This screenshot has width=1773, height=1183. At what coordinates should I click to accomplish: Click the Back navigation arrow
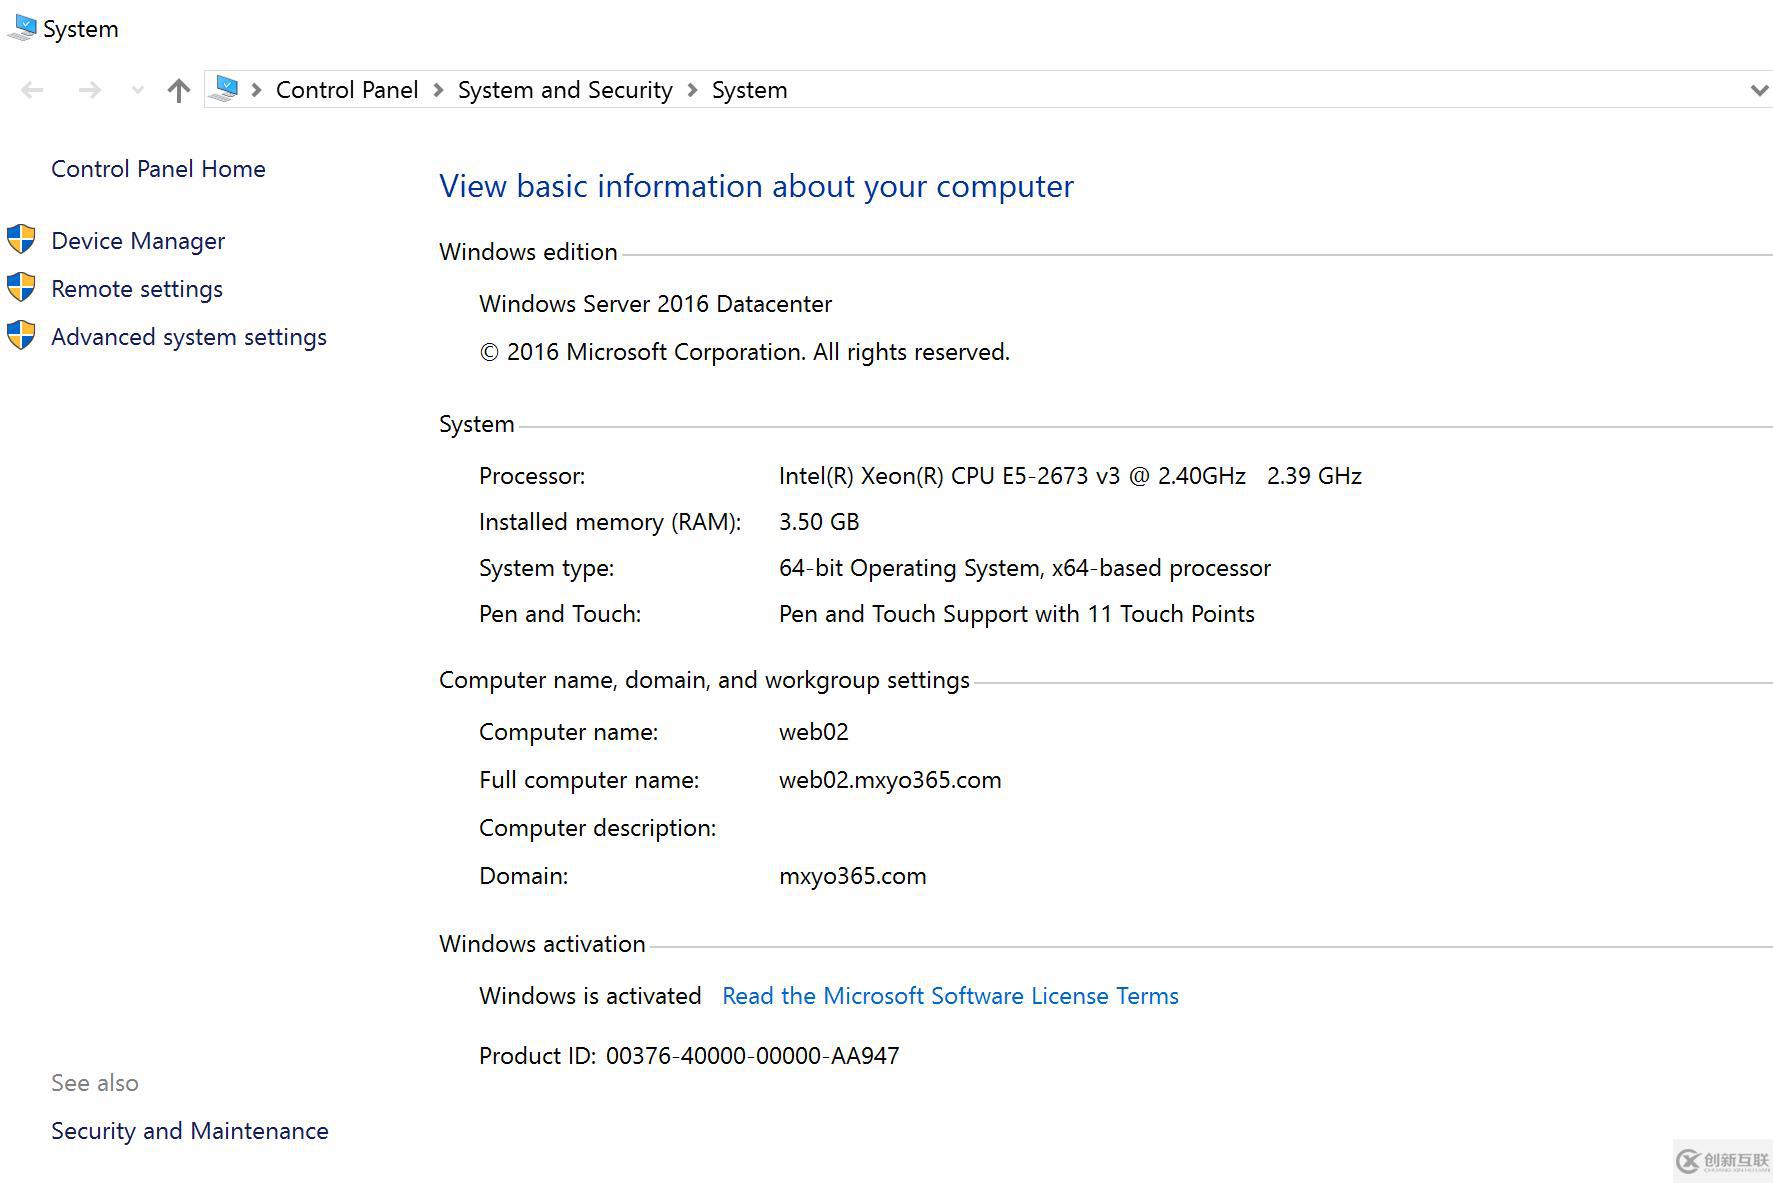[32, 90]
